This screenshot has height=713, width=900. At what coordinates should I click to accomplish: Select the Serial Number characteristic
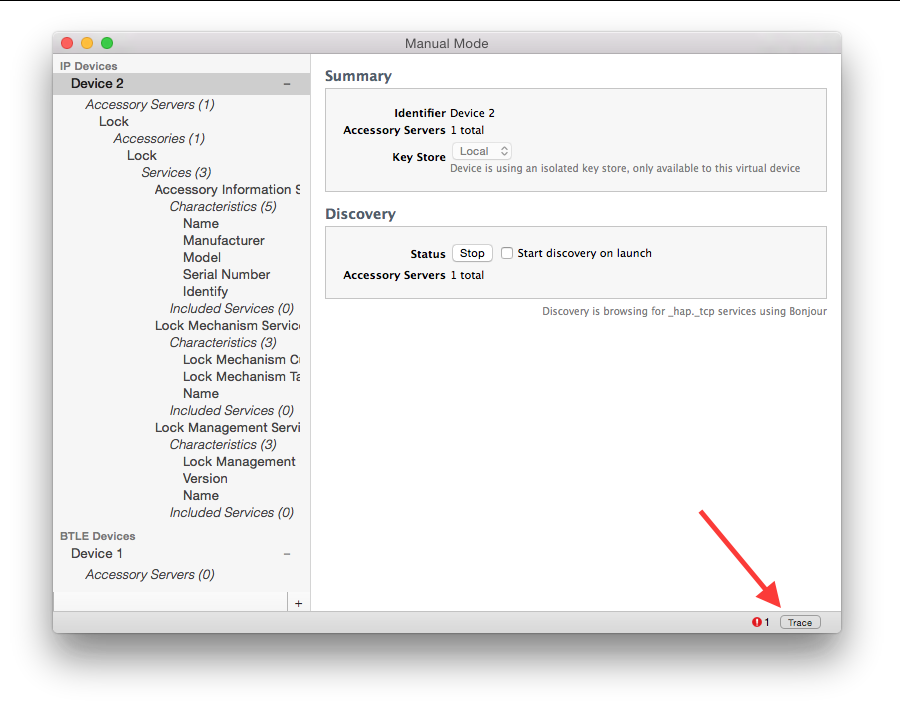(227, 274)
